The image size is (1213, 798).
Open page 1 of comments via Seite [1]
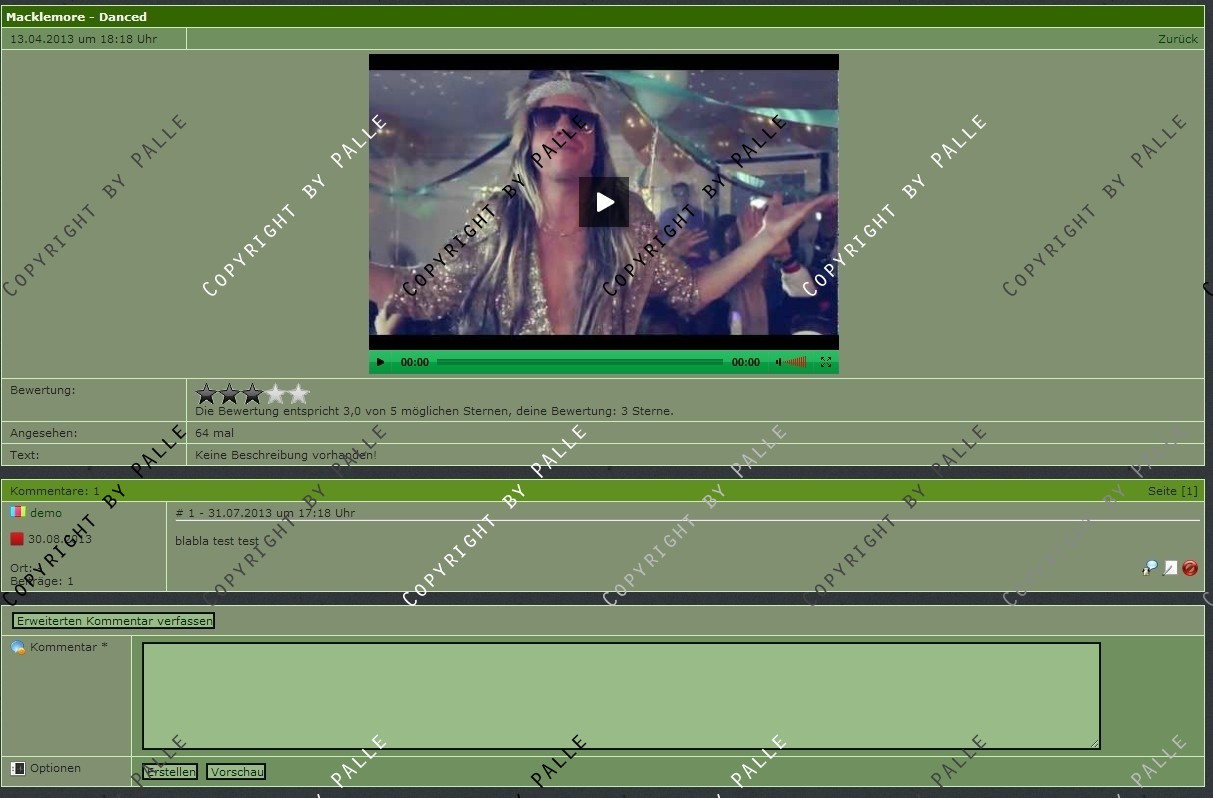click(x=1172, y=491)
